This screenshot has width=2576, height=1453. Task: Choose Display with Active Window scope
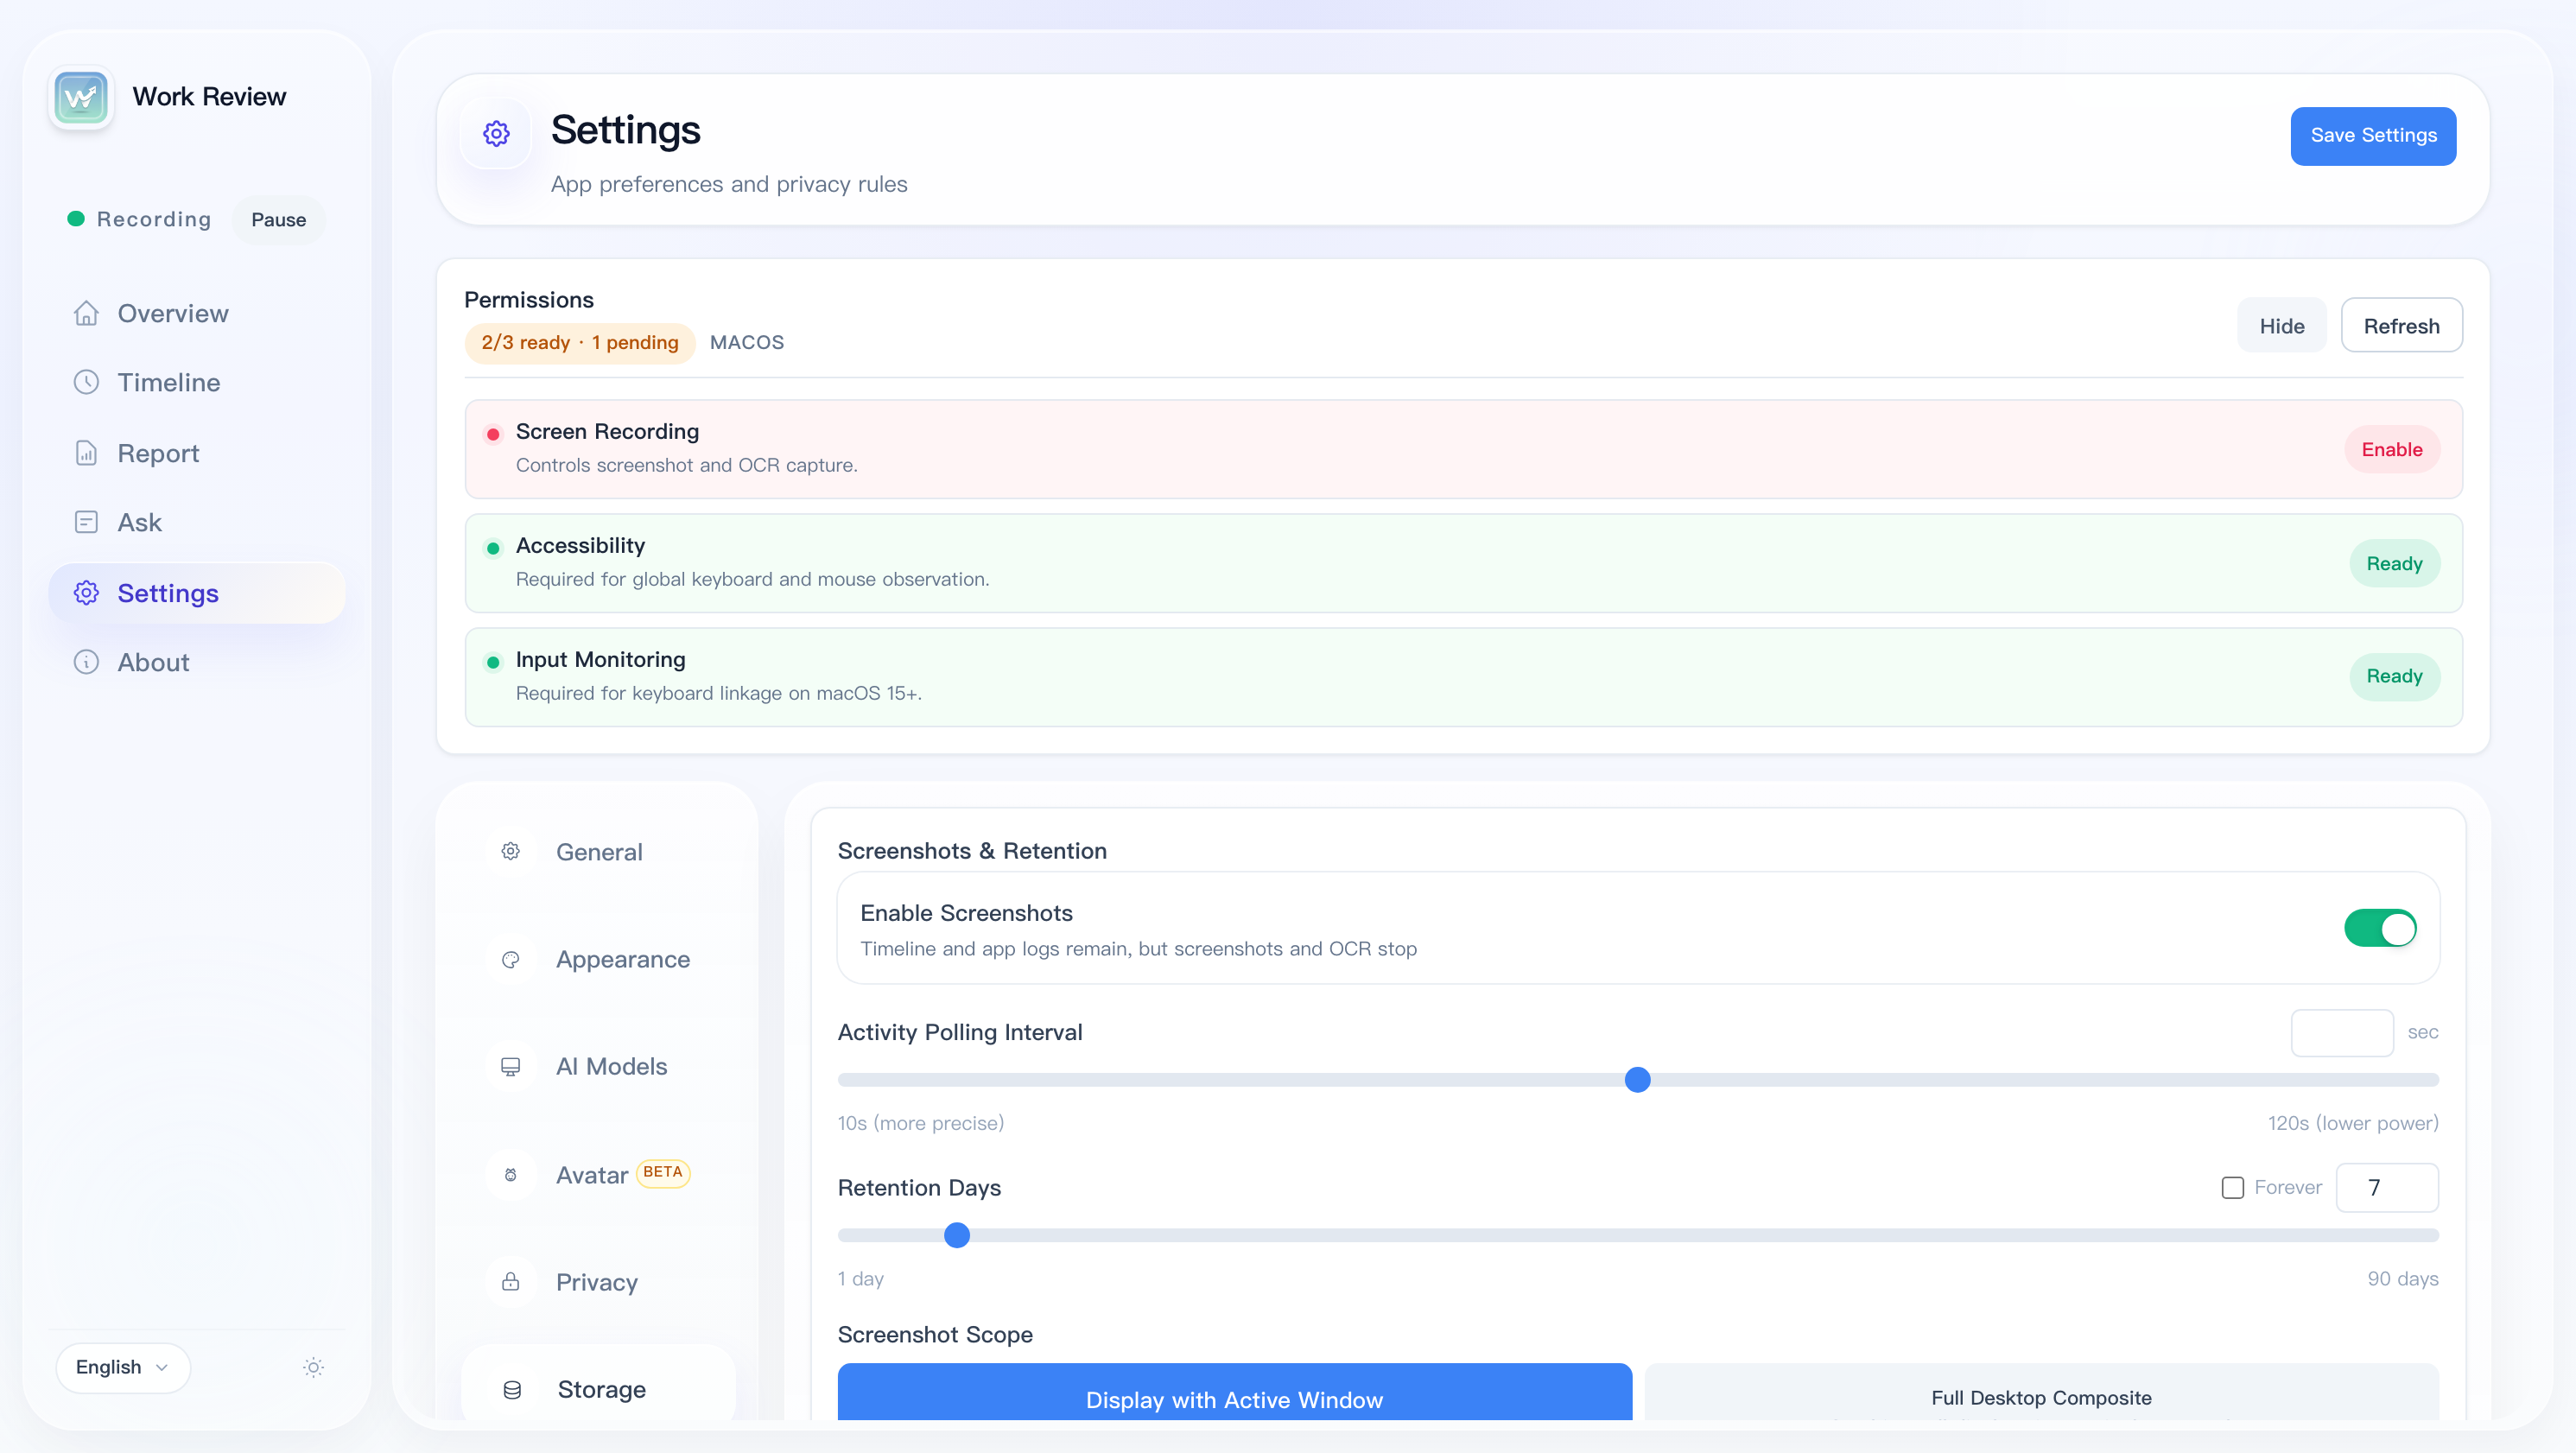(1234, 1392)
